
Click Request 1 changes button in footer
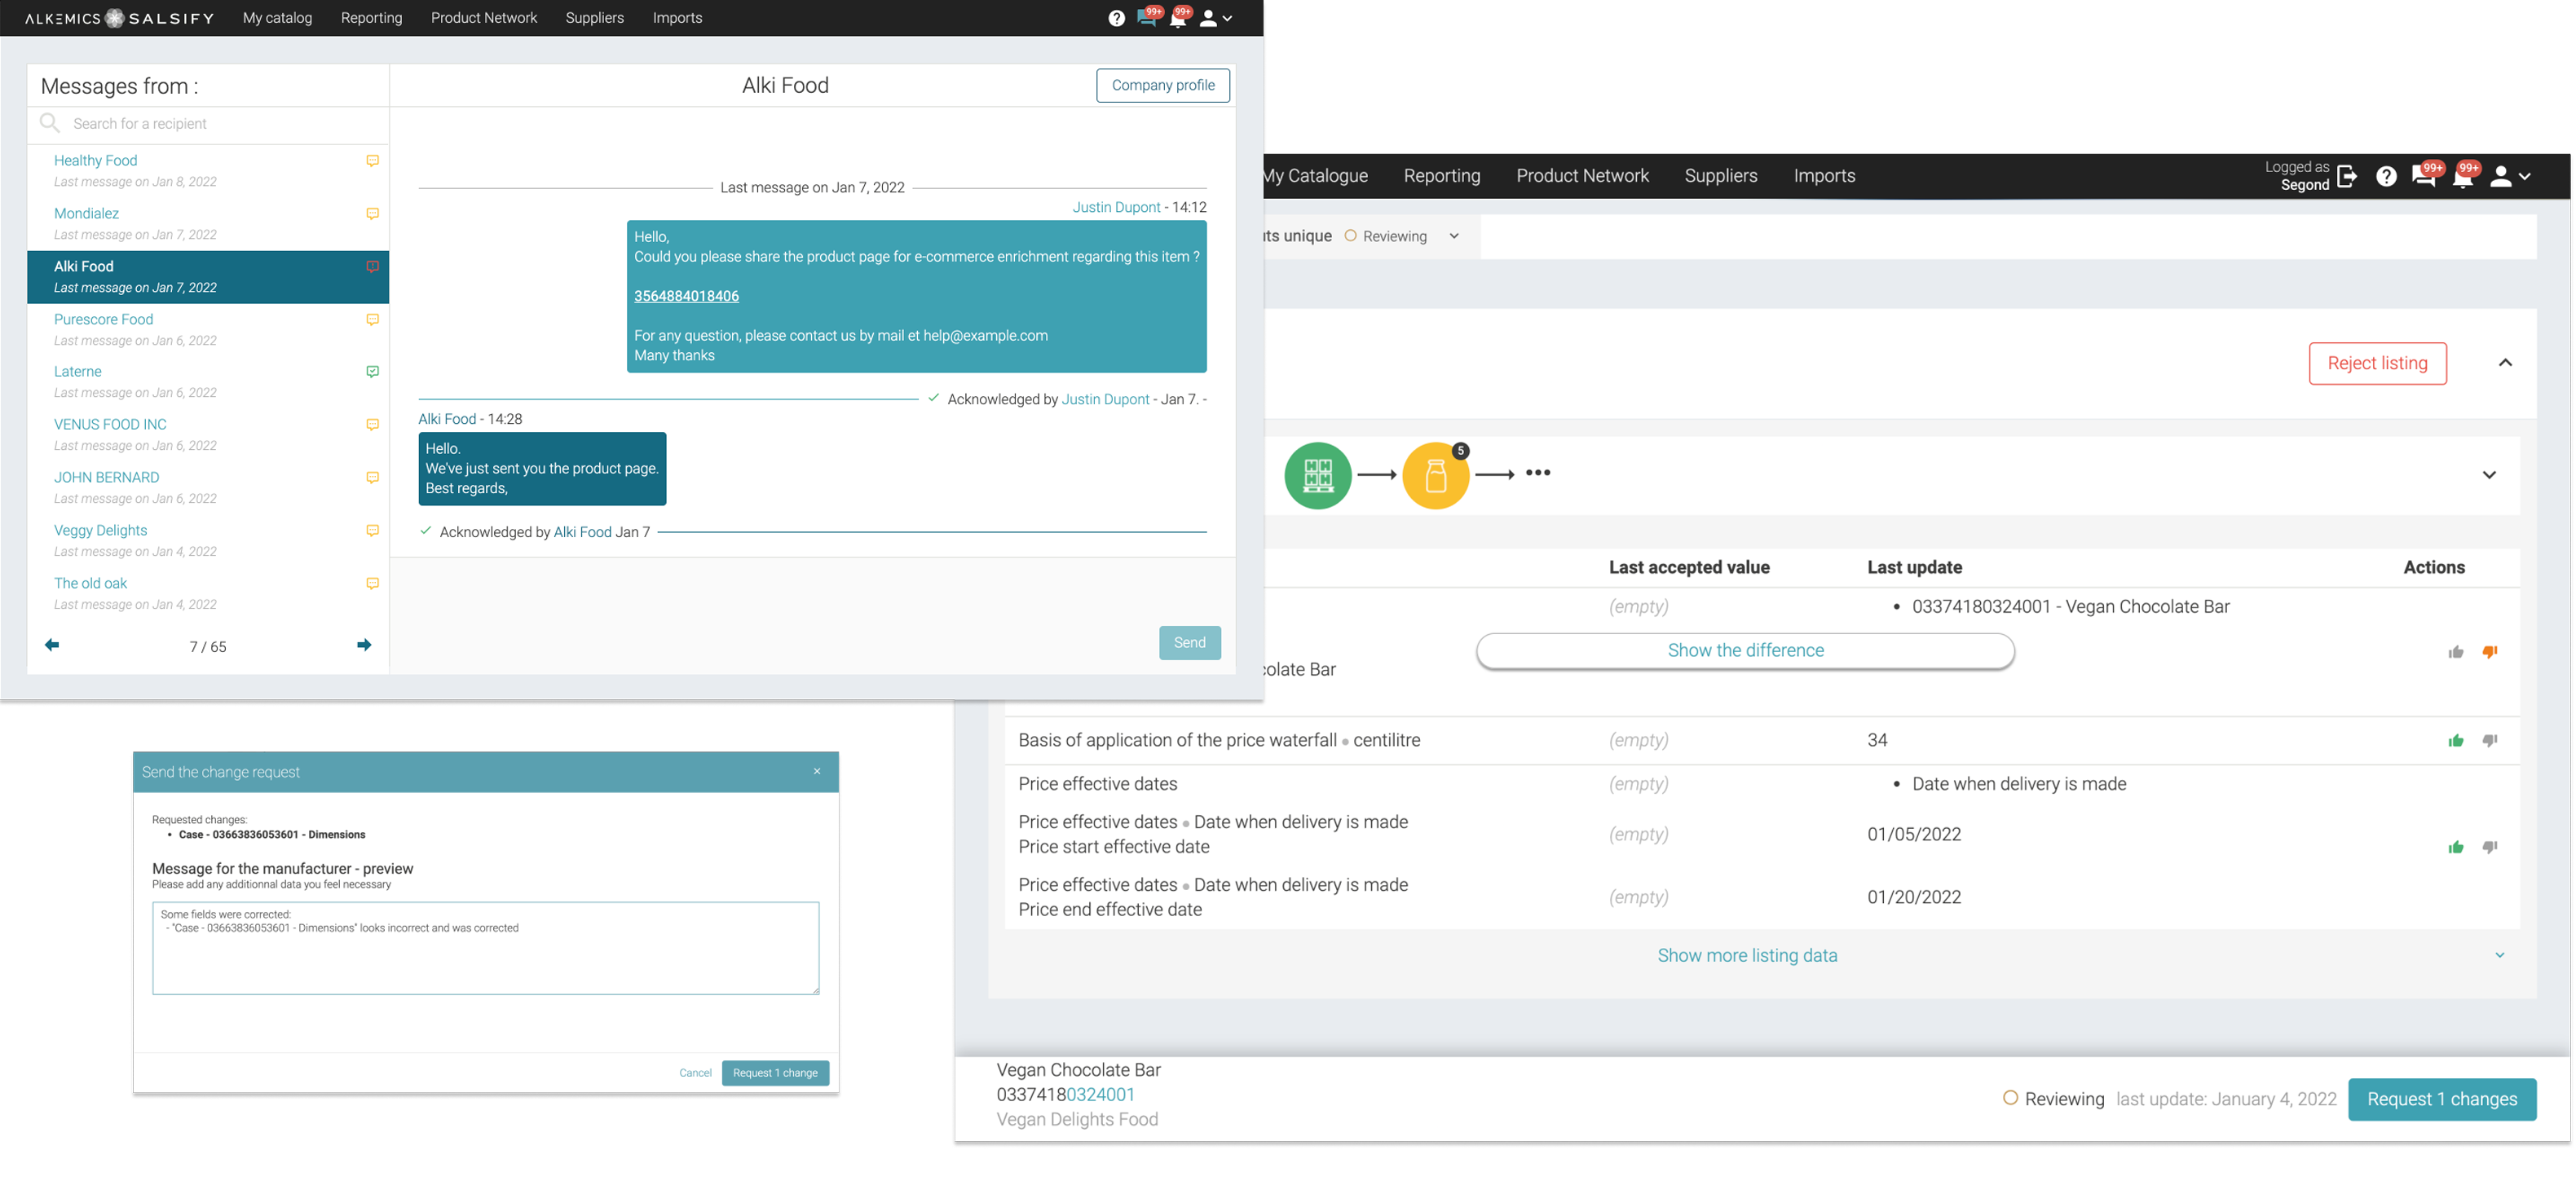click(x=2441, y=1099)
